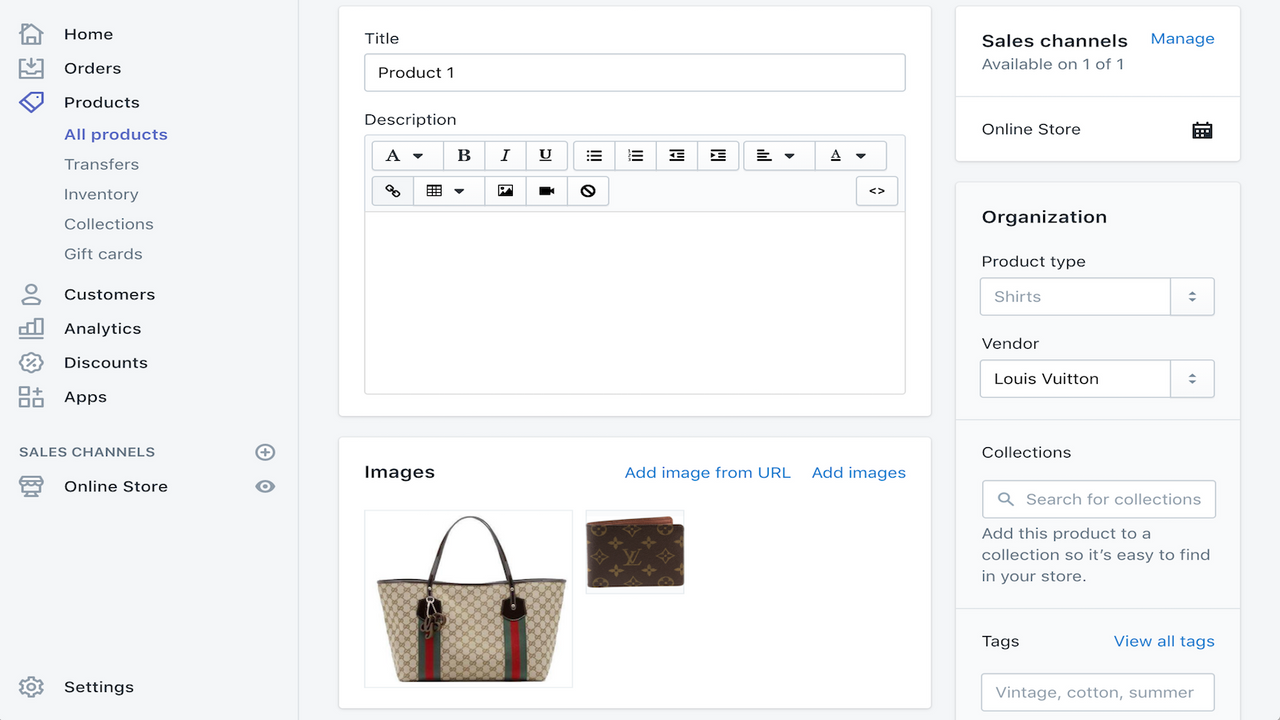
Task: Insert an image into the description
Action: [x=505, y=190]
